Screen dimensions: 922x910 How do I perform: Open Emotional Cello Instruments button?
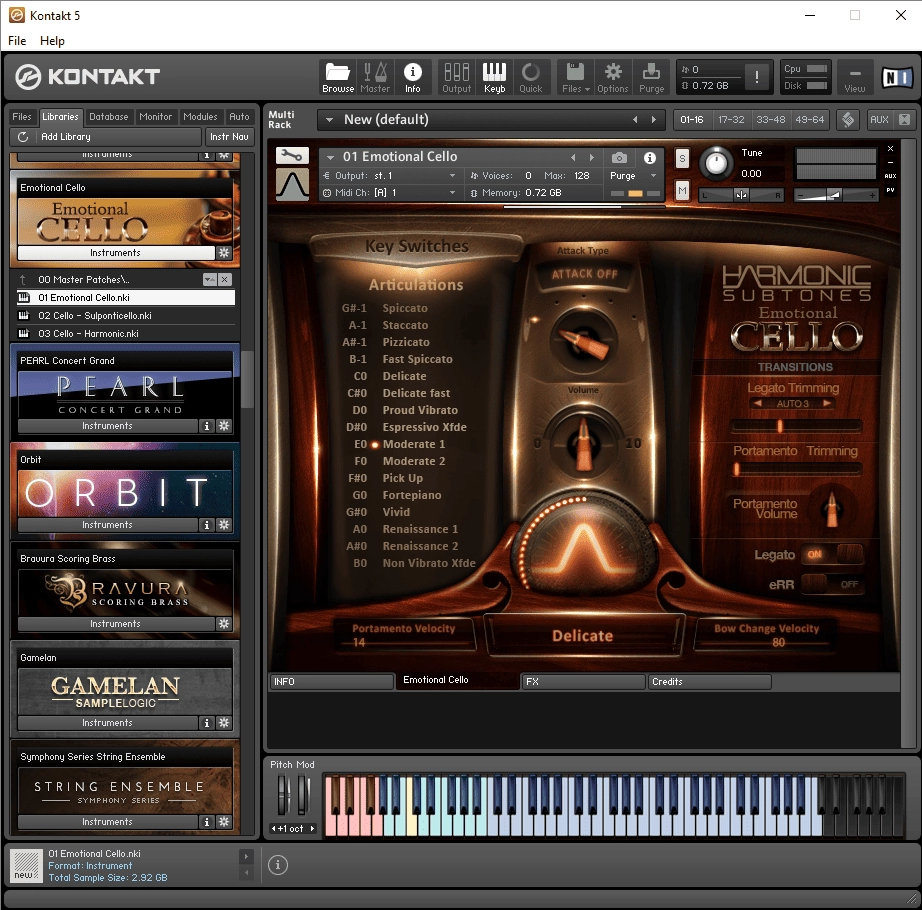click(x=115, y=252)
